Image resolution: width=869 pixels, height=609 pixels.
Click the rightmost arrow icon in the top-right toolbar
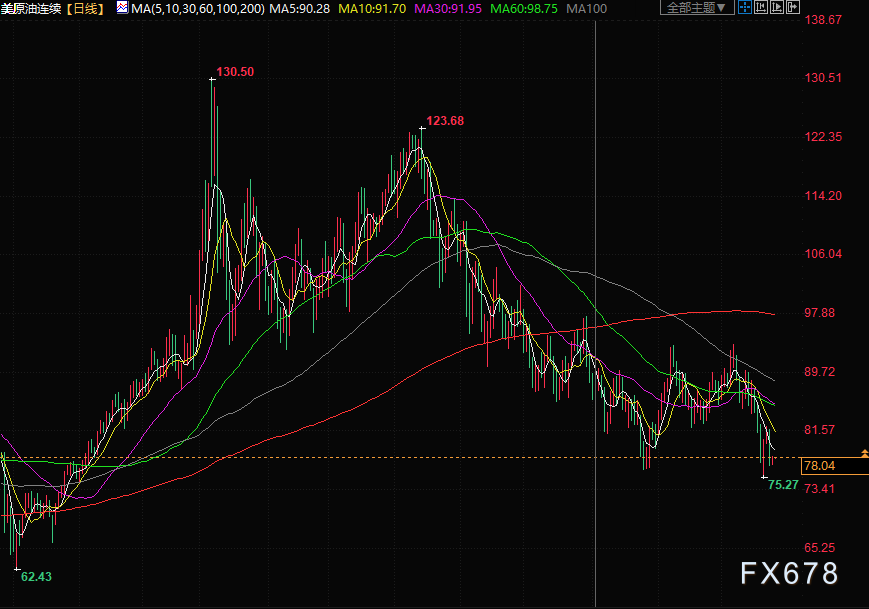(793, 8)
